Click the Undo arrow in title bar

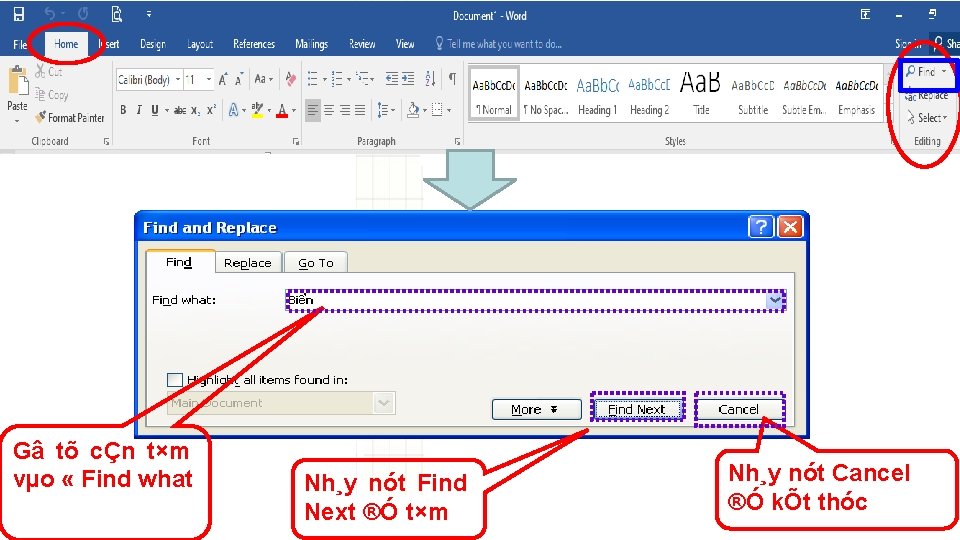[x=49, y=13]
